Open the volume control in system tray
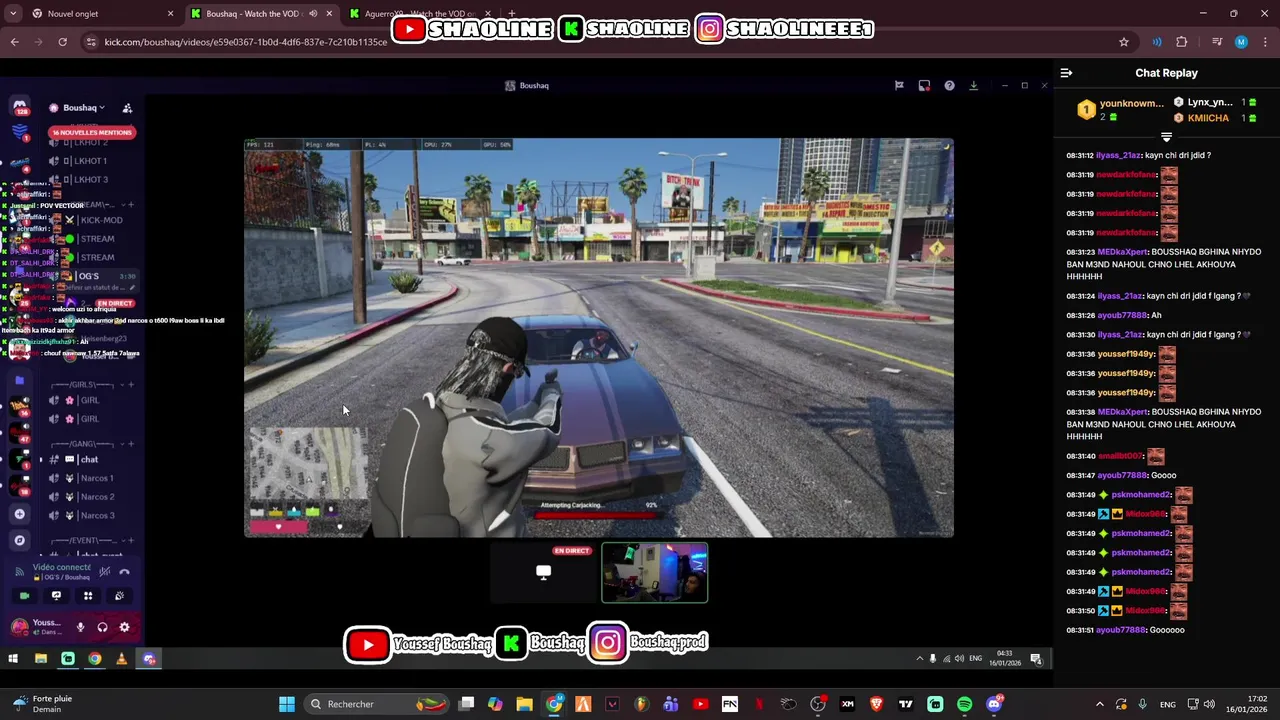This screenshot has width=1280, height=720. (1209, 704)
